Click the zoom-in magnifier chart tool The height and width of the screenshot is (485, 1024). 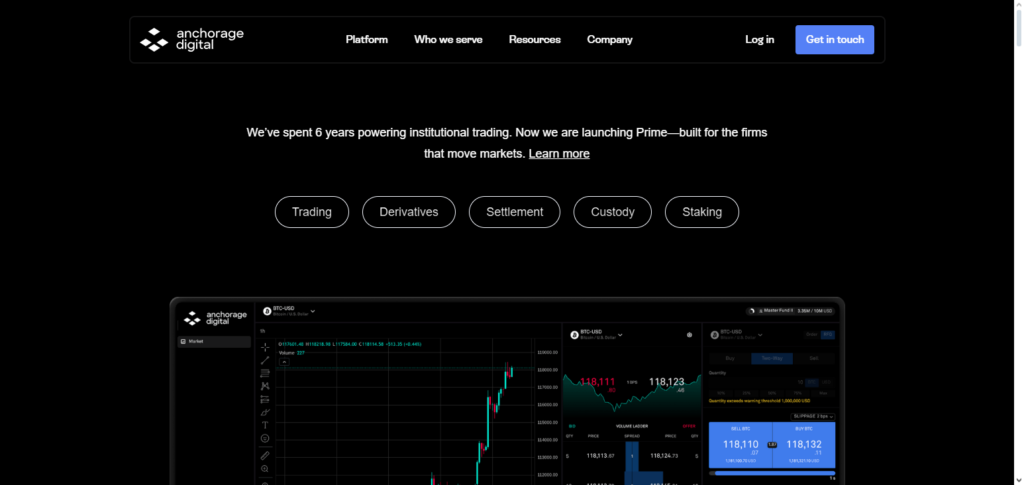click(265, 468)
